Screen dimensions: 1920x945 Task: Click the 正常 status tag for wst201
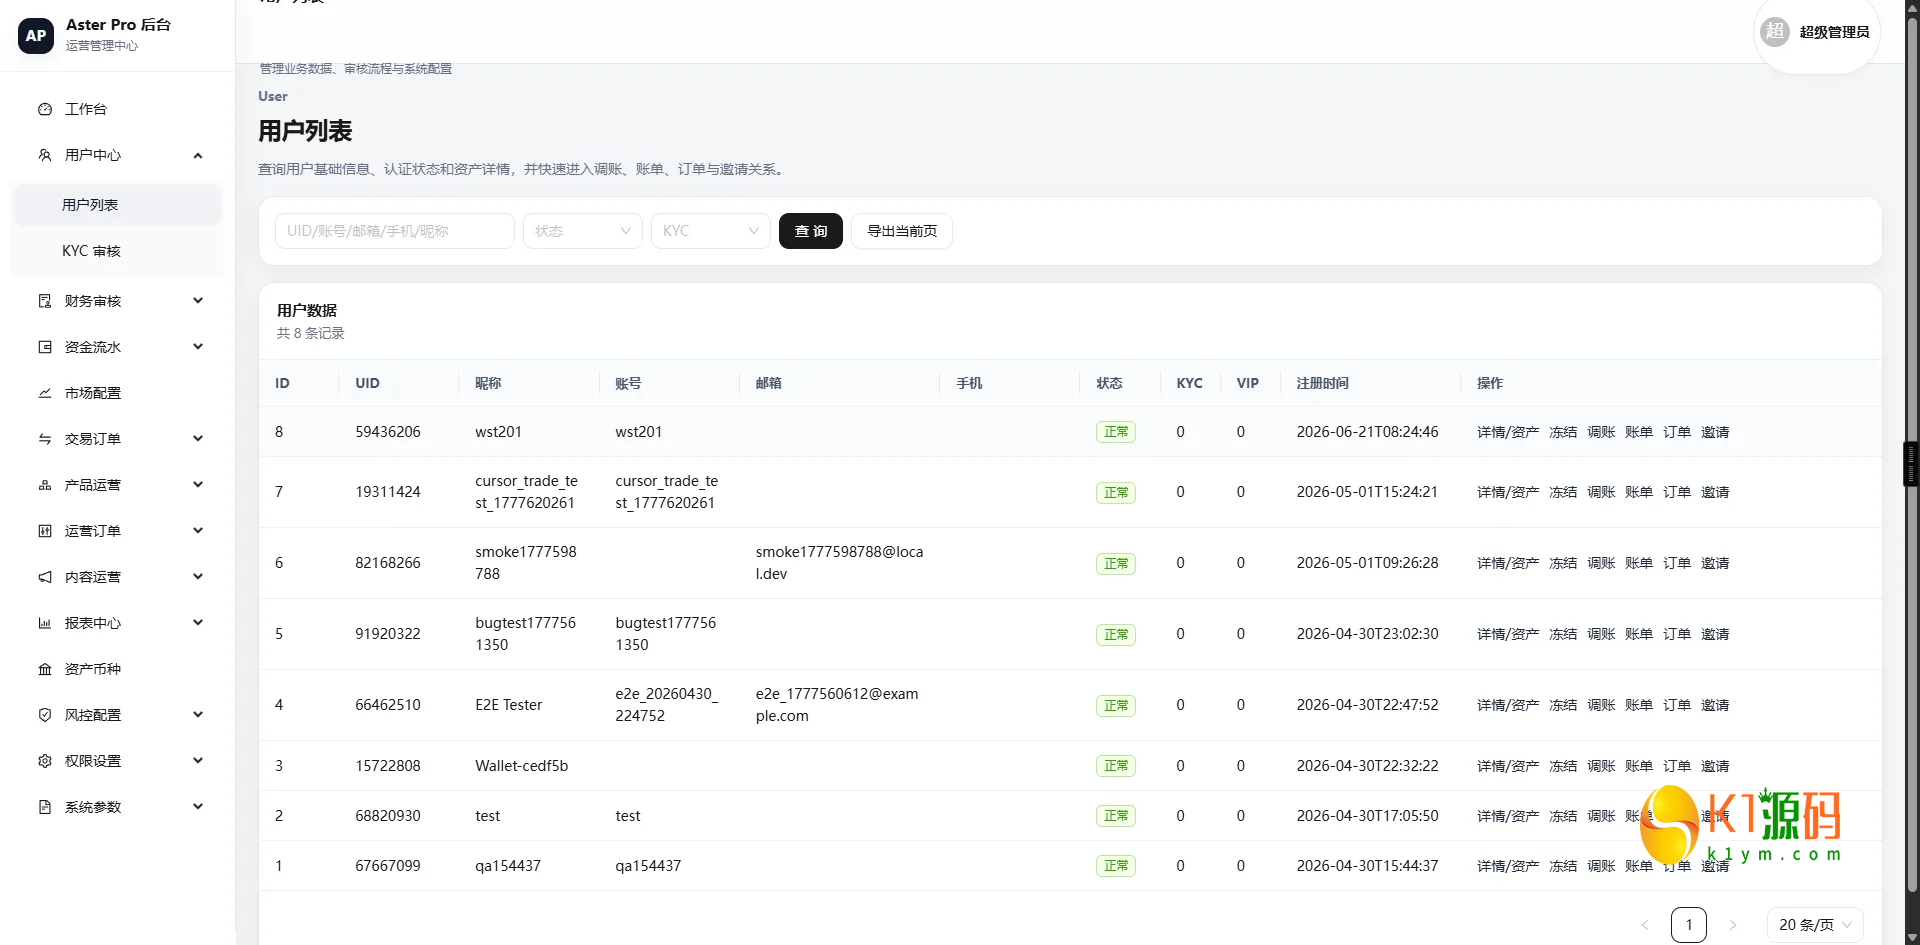[x=1116, y=432]
